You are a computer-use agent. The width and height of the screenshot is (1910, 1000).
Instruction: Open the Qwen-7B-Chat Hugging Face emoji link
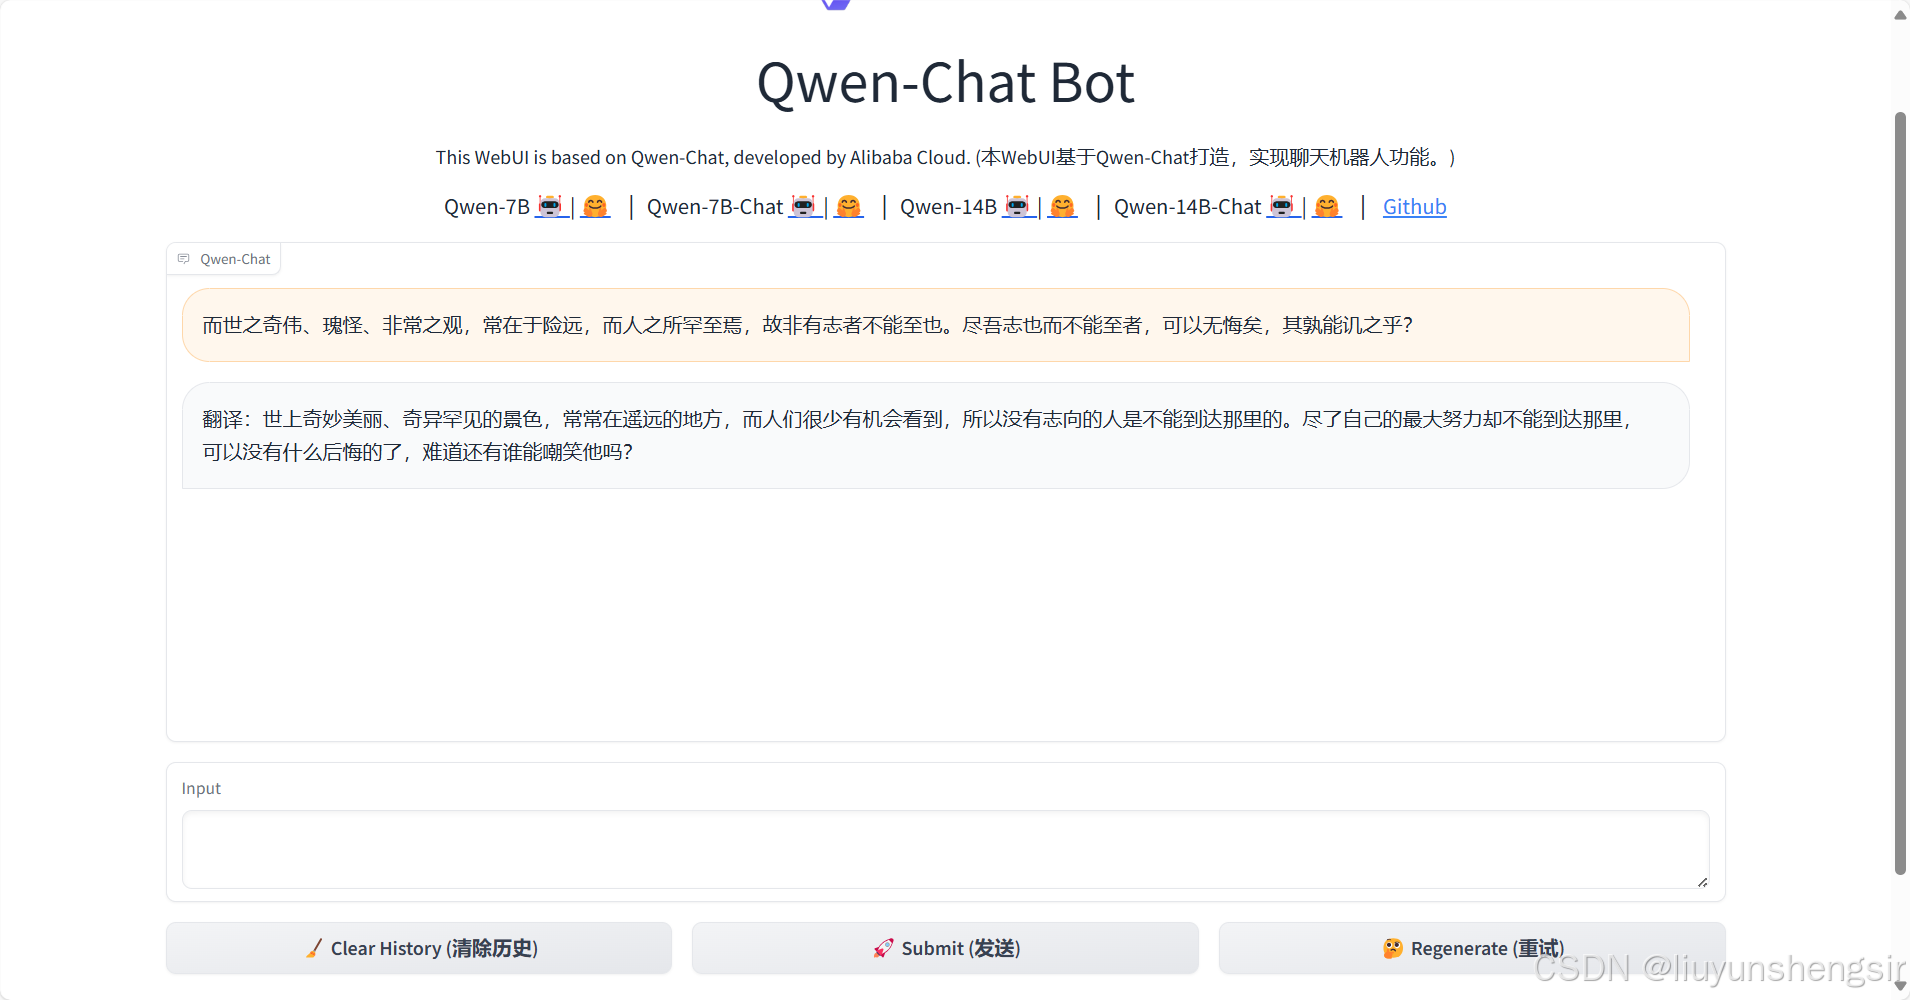848,207
